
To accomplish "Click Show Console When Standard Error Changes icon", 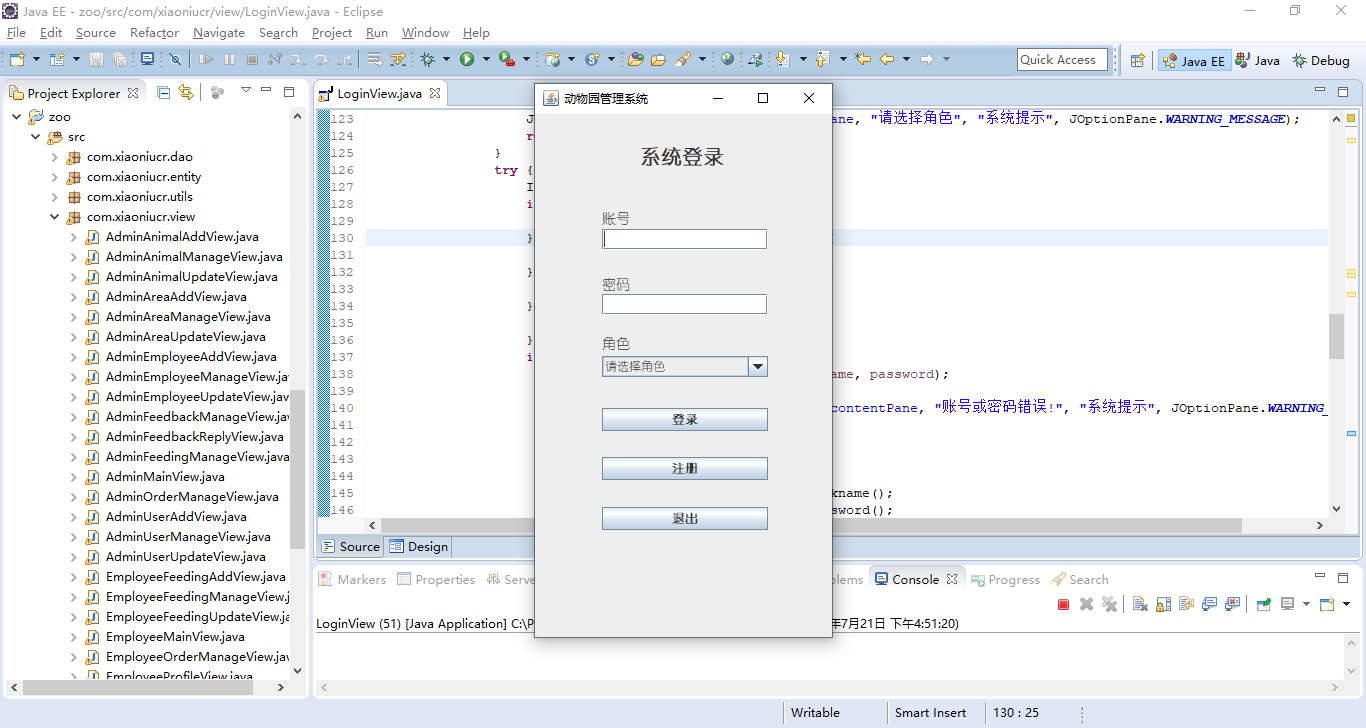I will (x=1232, y=605).
